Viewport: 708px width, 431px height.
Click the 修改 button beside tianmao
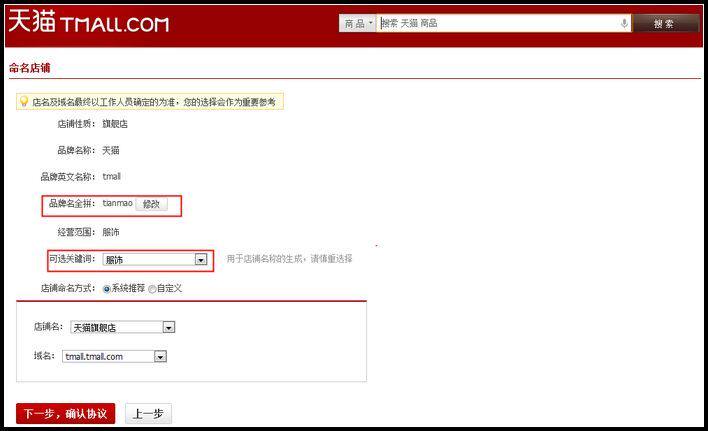tap(152, 204)
